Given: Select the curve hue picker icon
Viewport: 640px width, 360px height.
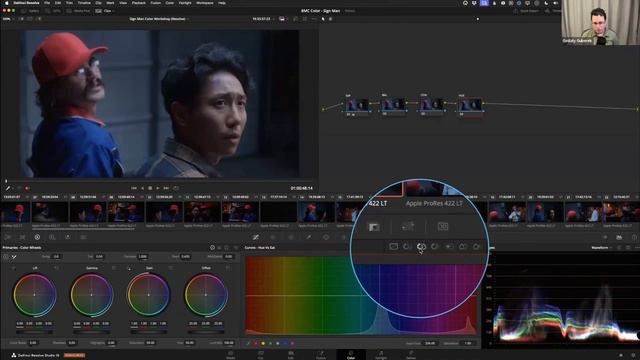Looking at the screenshot, I should (x=248, y=343).
